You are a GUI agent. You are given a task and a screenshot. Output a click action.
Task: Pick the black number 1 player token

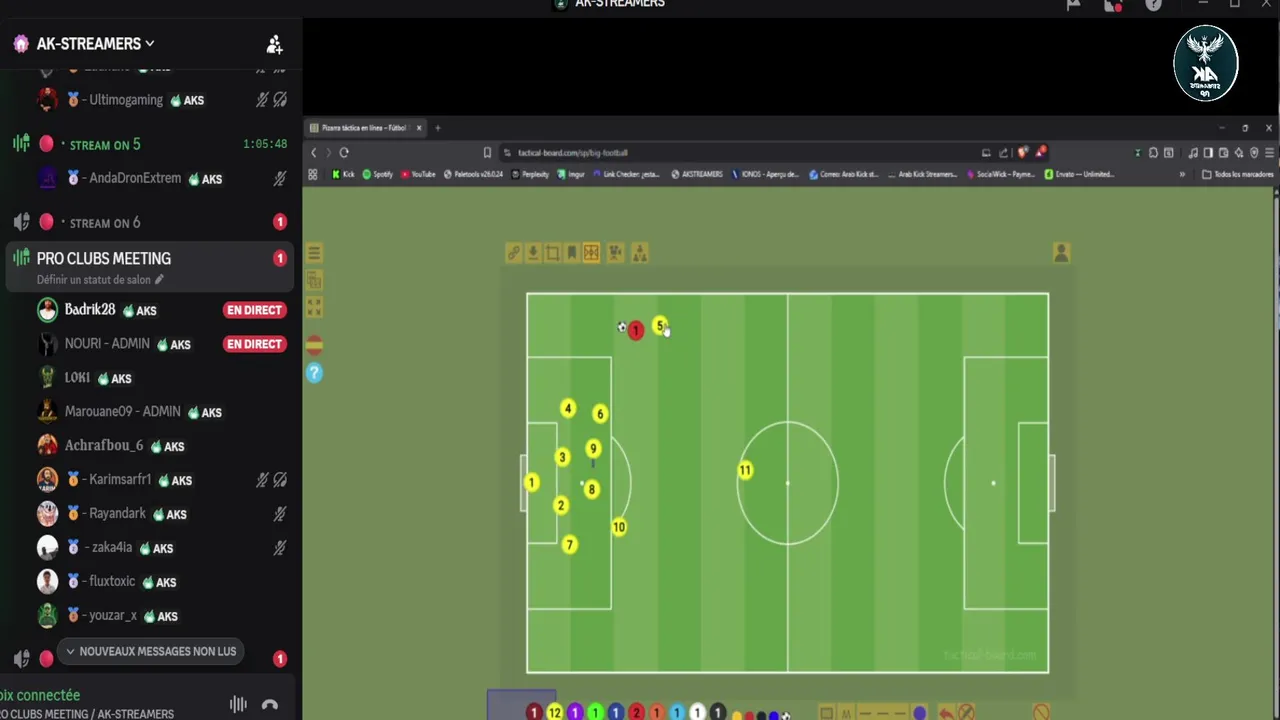pos(717,713)
